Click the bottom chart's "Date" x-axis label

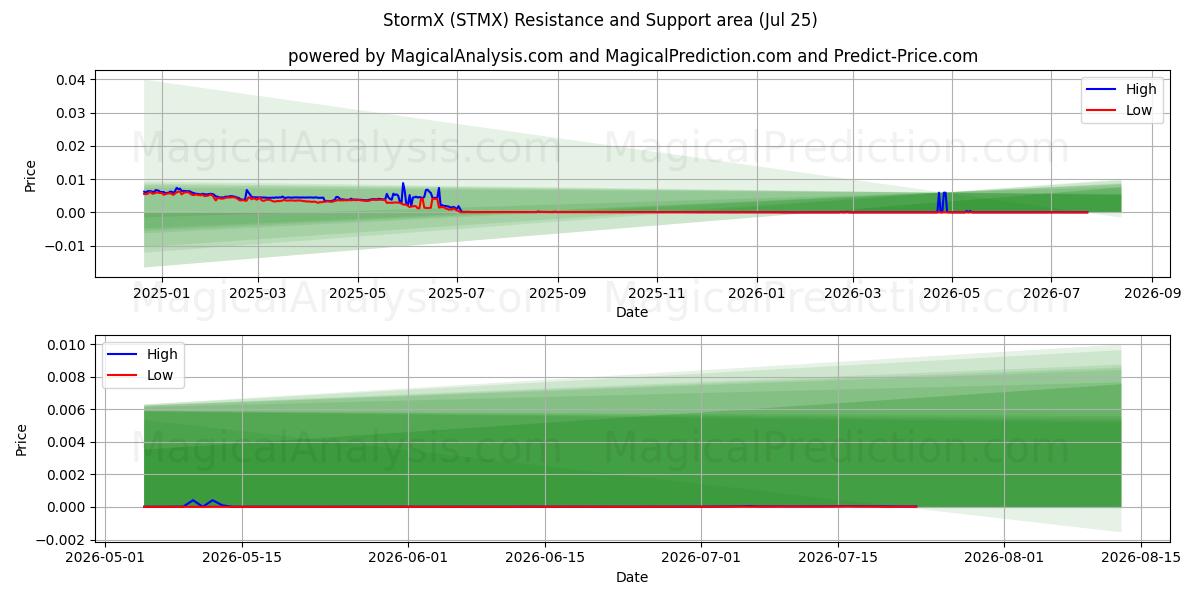(632, 577)
